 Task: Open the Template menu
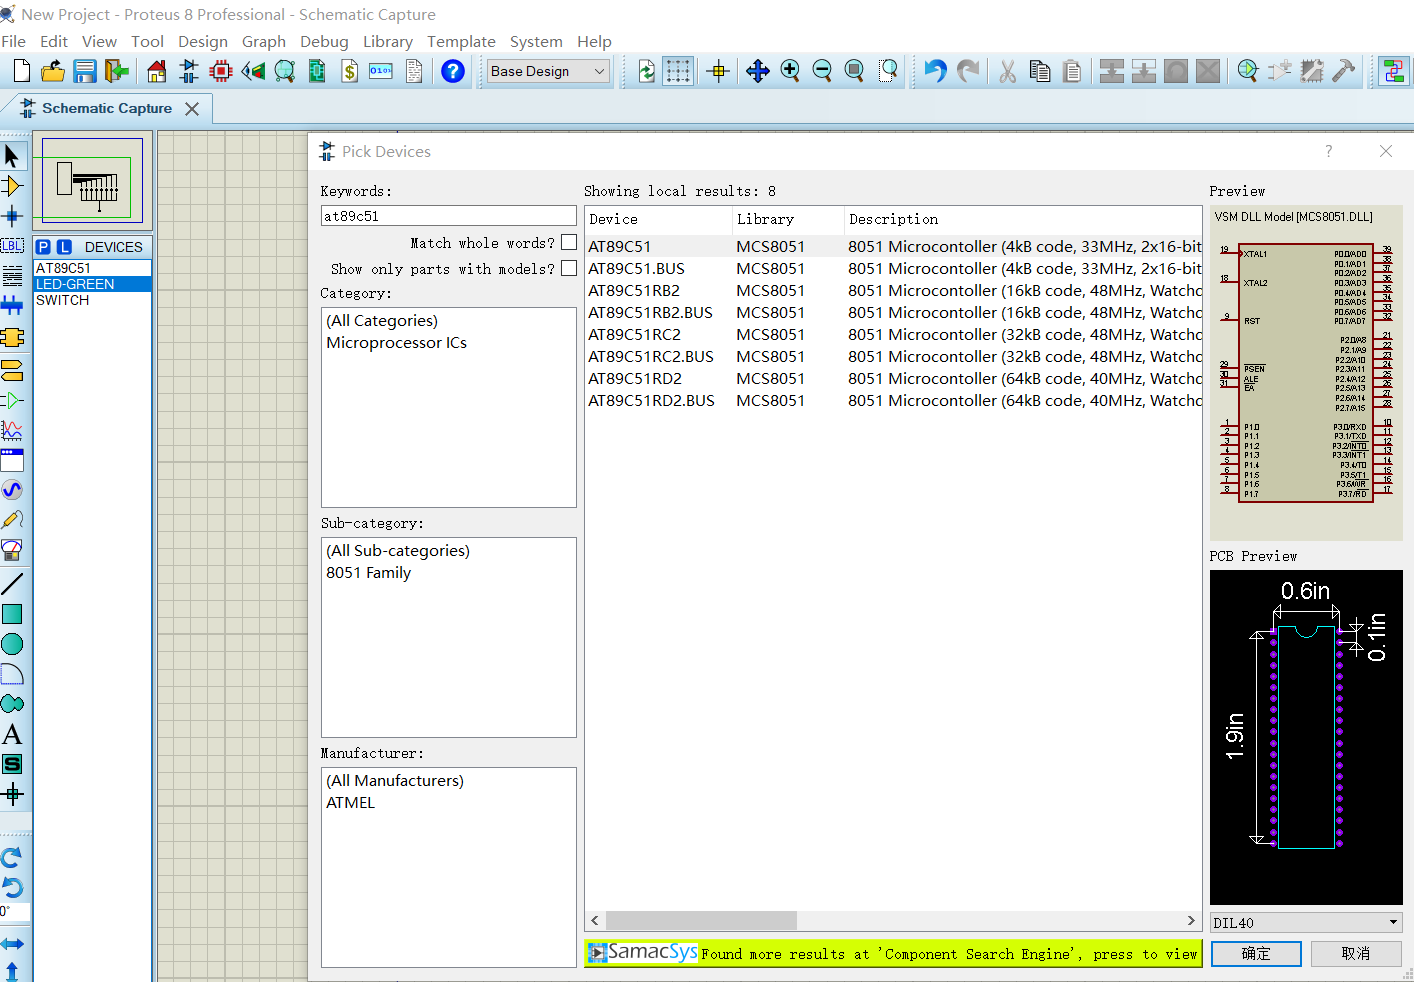pyautogui.click(x=461, y=41)
